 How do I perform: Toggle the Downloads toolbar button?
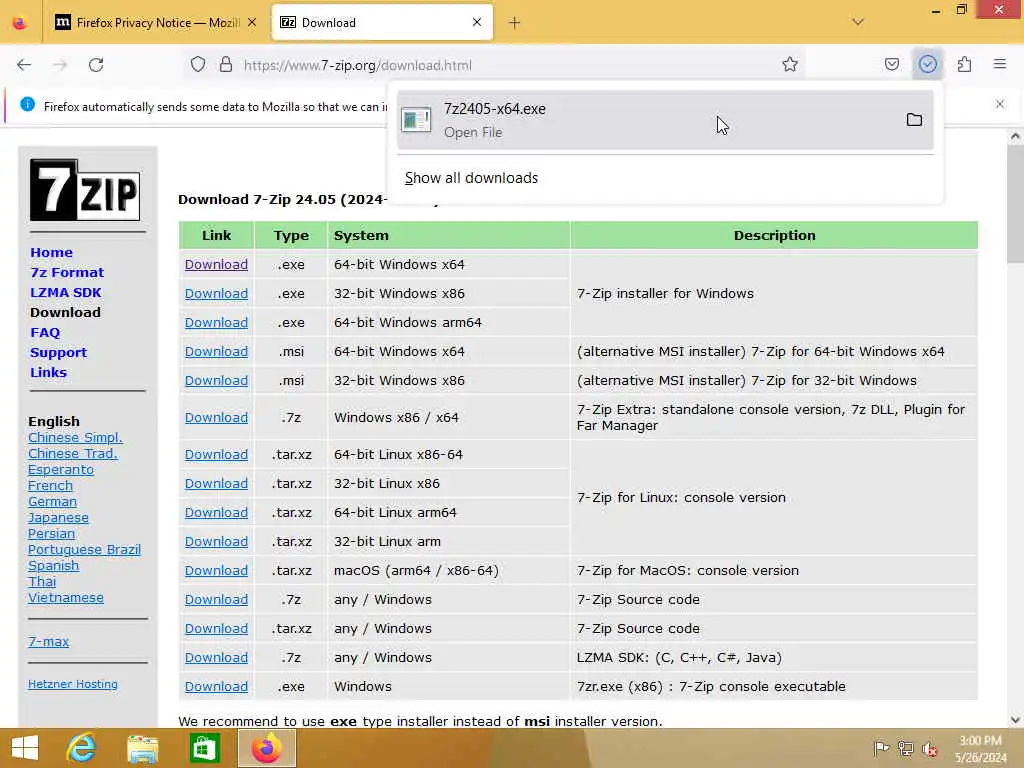point(927,65)
